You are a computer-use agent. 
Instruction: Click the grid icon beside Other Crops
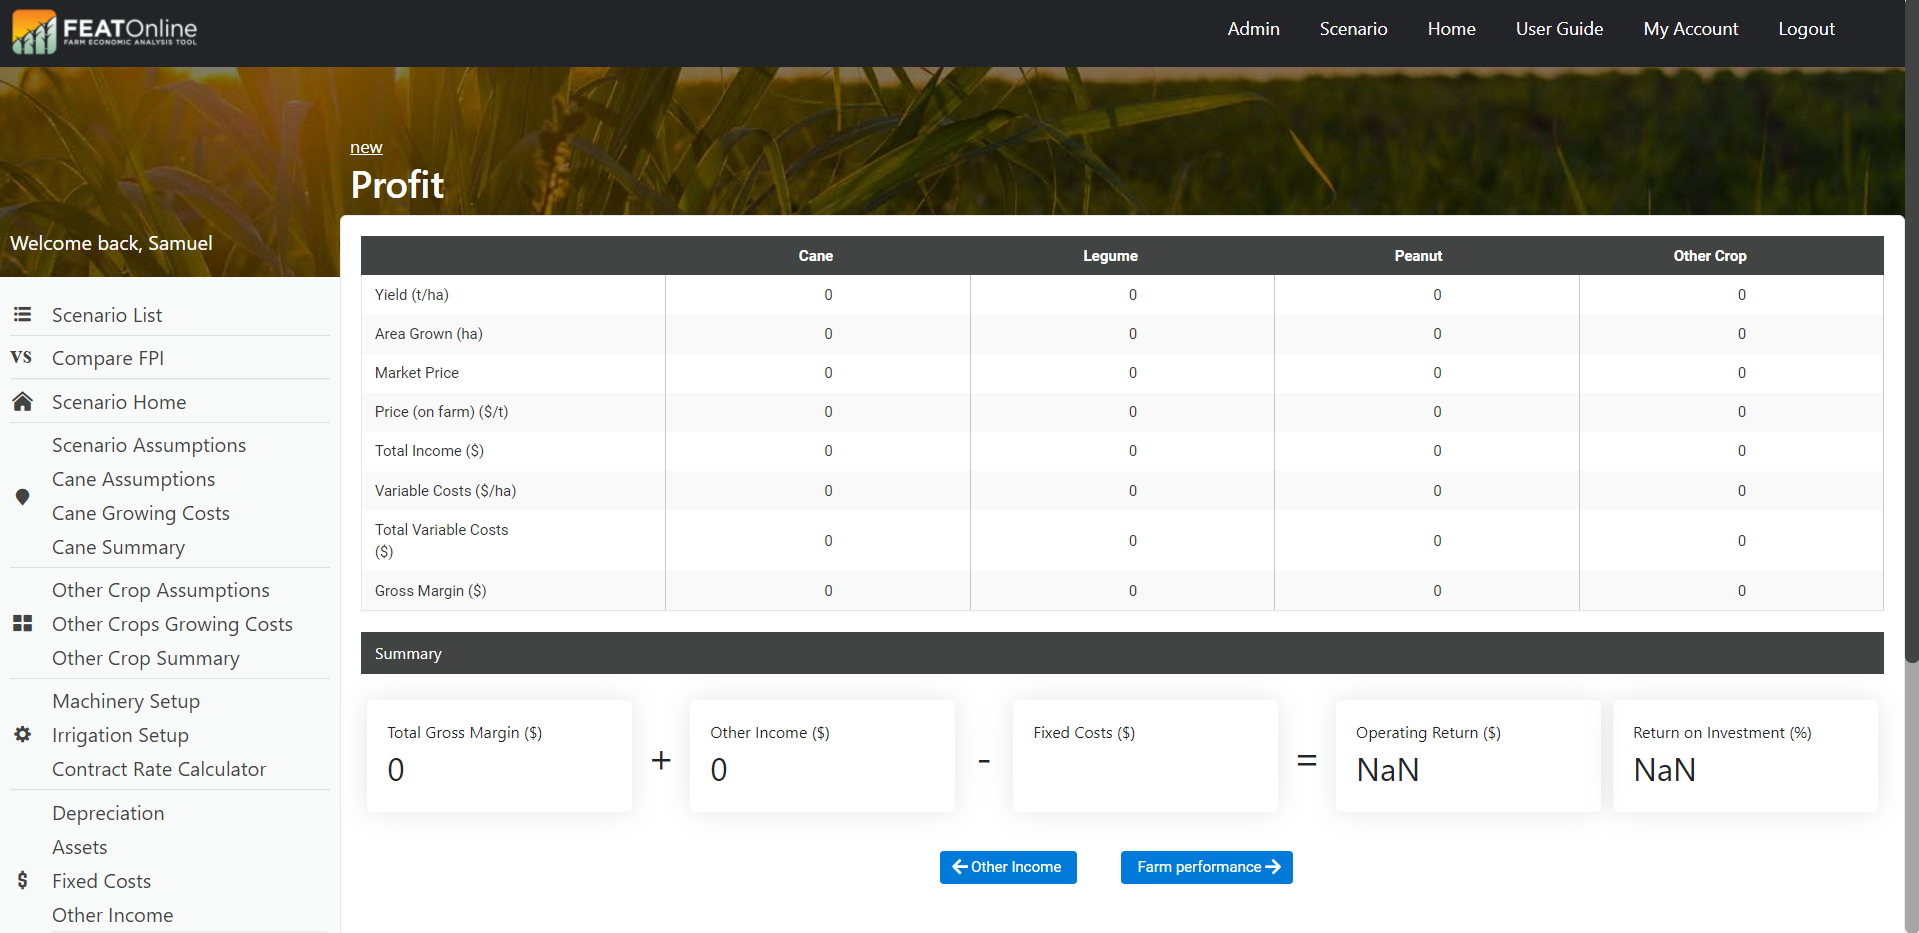pos(22,624)
